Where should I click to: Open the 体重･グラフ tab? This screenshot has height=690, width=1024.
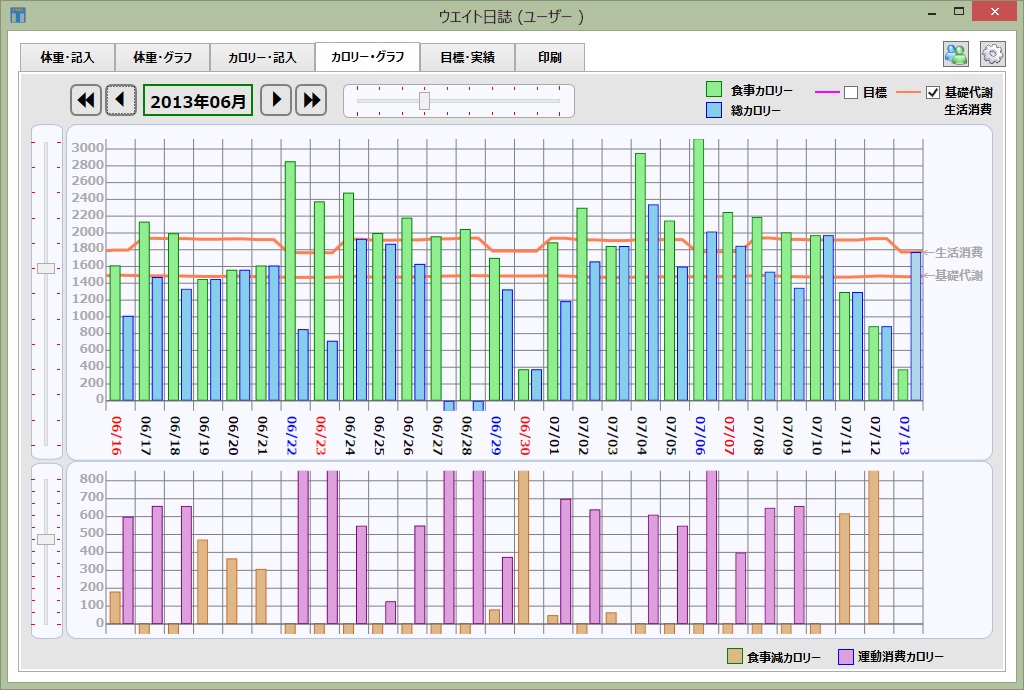[x=163, y=57]
